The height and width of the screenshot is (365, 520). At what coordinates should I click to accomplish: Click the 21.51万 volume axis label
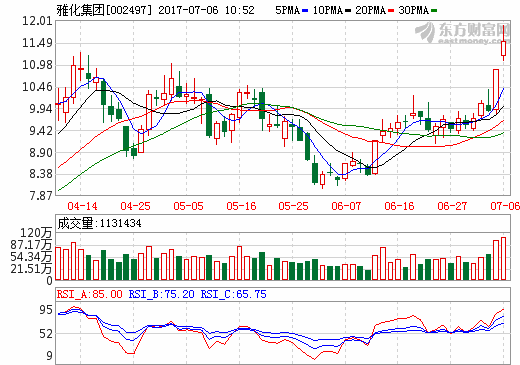pos(31,269)
